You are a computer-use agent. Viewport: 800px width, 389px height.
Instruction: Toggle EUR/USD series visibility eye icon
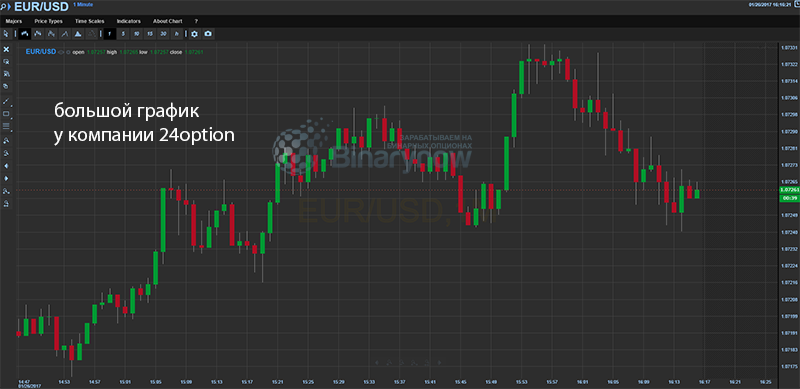click(61, 52)
